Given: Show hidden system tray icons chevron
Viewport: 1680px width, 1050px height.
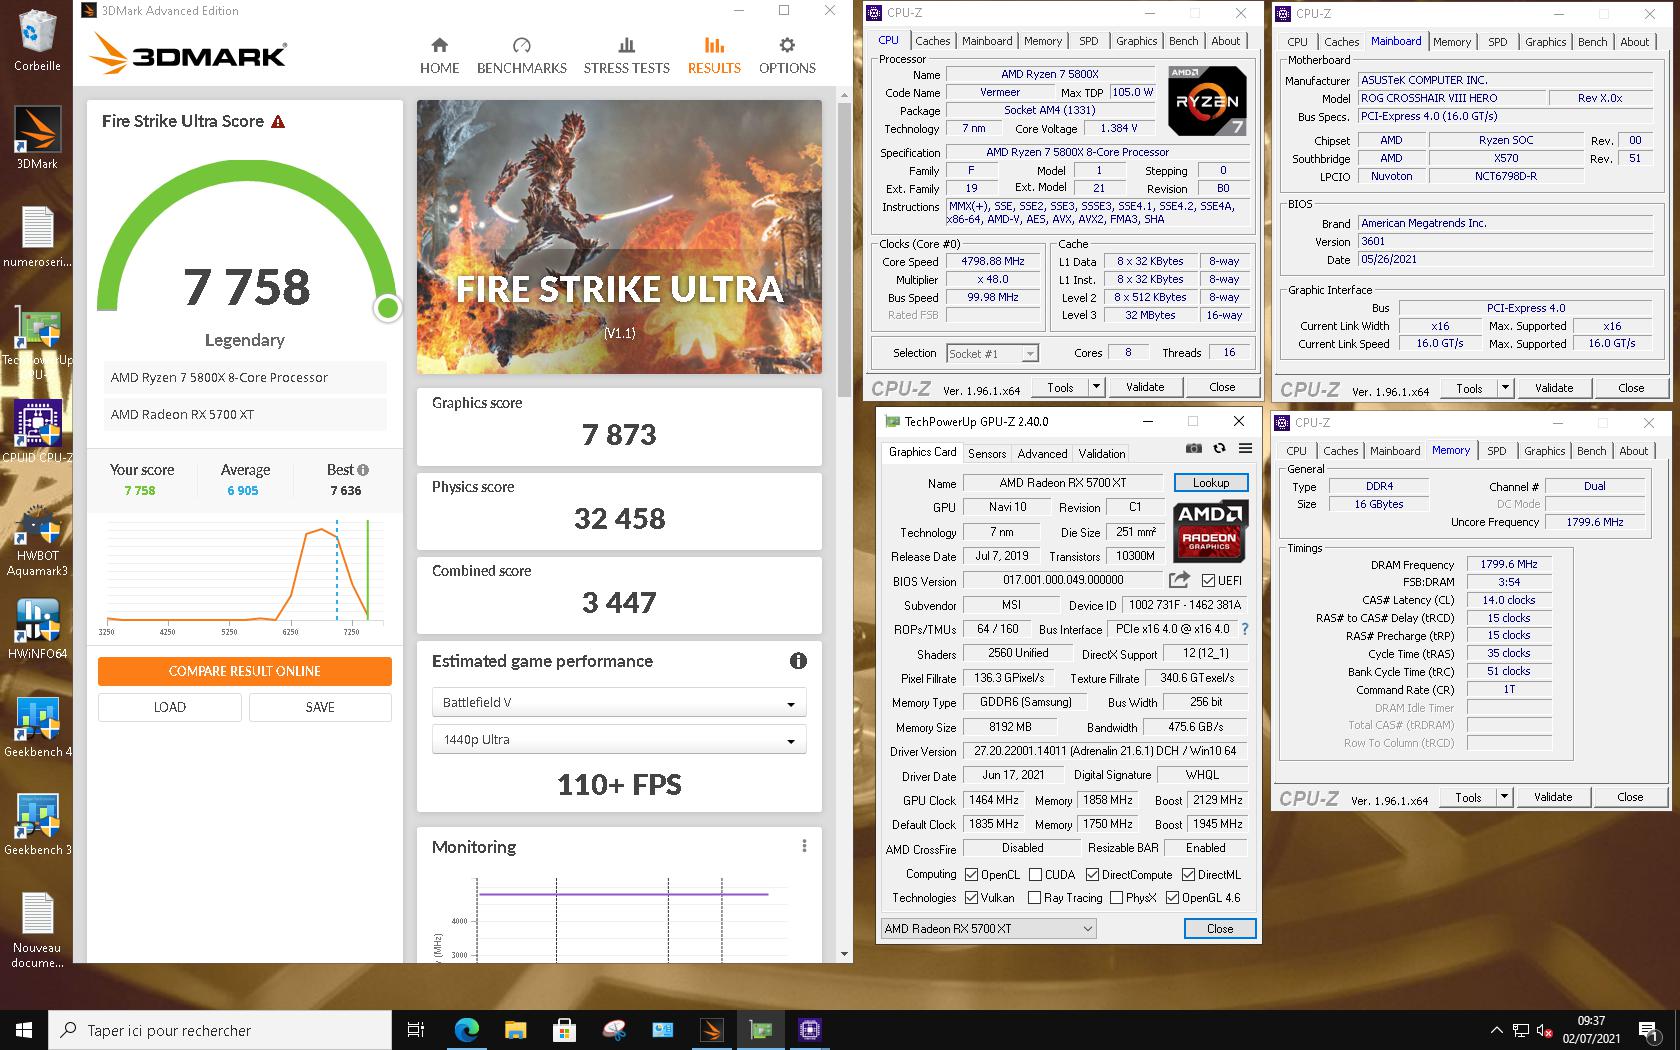Looking at the screenshot, I should pyautogui.click(x=1496, y=1029).
